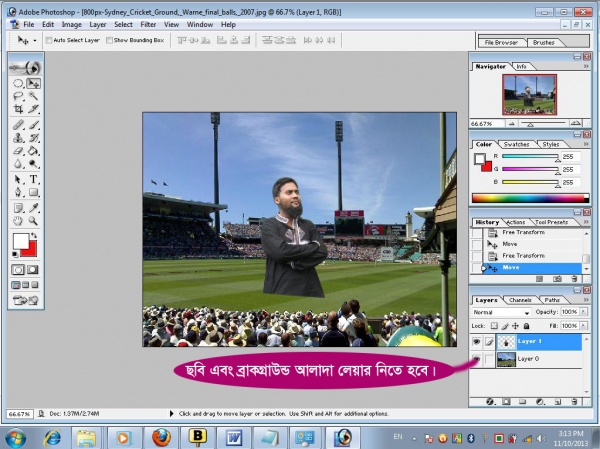Select the Crop tool

18,109
